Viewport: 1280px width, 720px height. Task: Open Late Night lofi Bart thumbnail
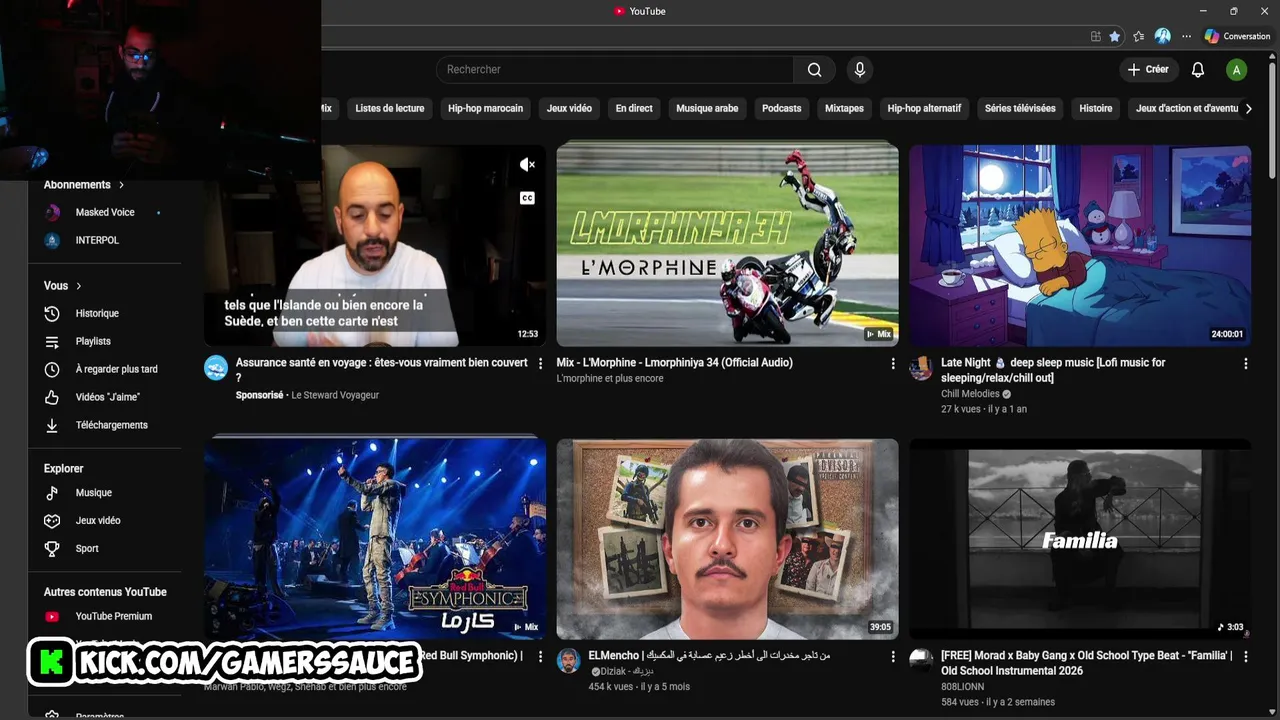(x=1080, y=245)
